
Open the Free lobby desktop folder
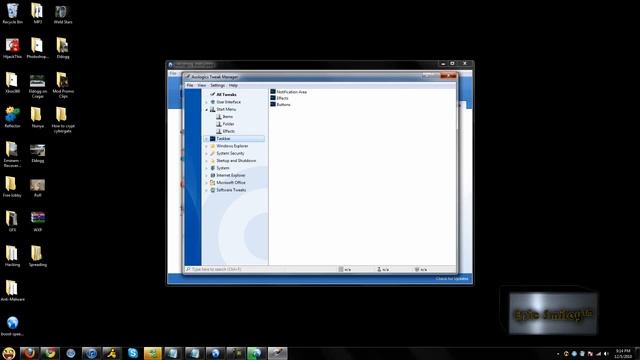tap(12, 187)
